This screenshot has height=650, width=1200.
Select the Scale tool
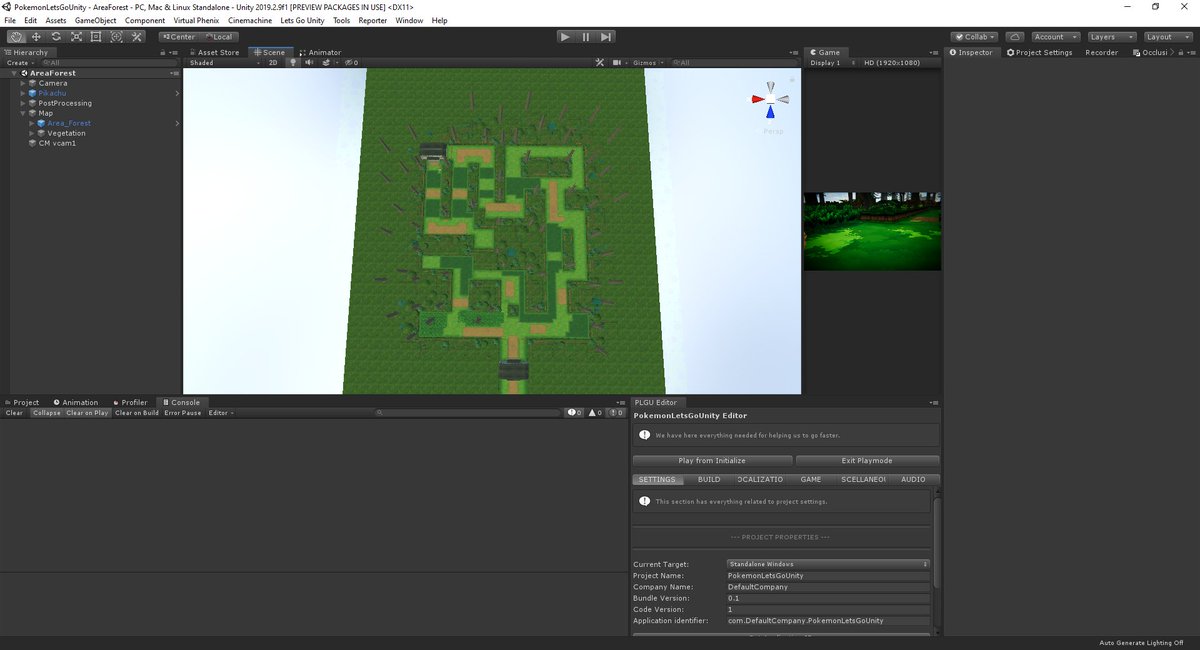coord(76,37)
